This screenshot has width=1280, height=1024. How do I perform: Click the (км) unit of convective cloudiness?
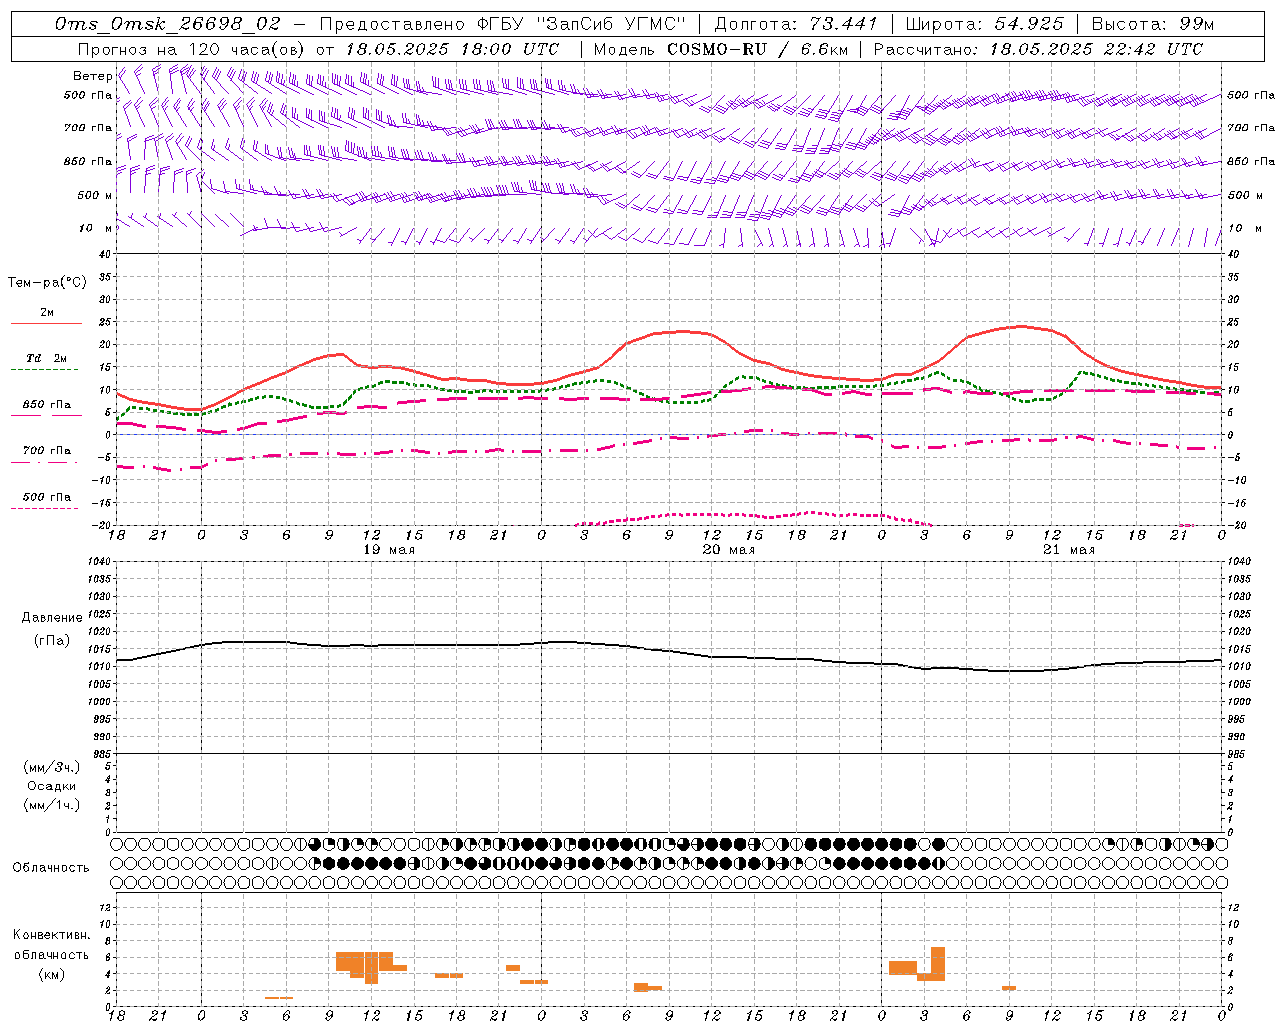(52, 974)
